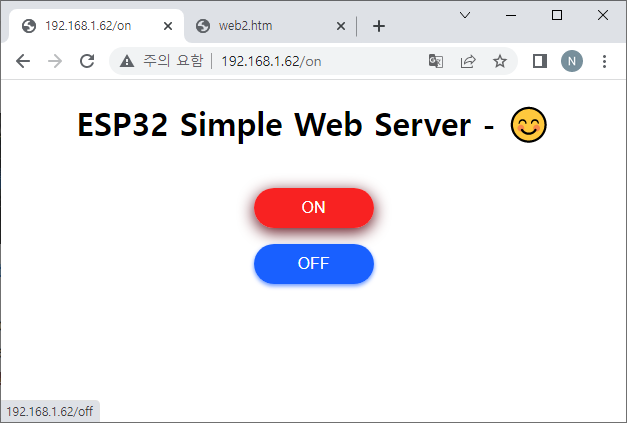627x423 pixels.
Task: Switch to the web2.htm tab
Action: (271, 26)
